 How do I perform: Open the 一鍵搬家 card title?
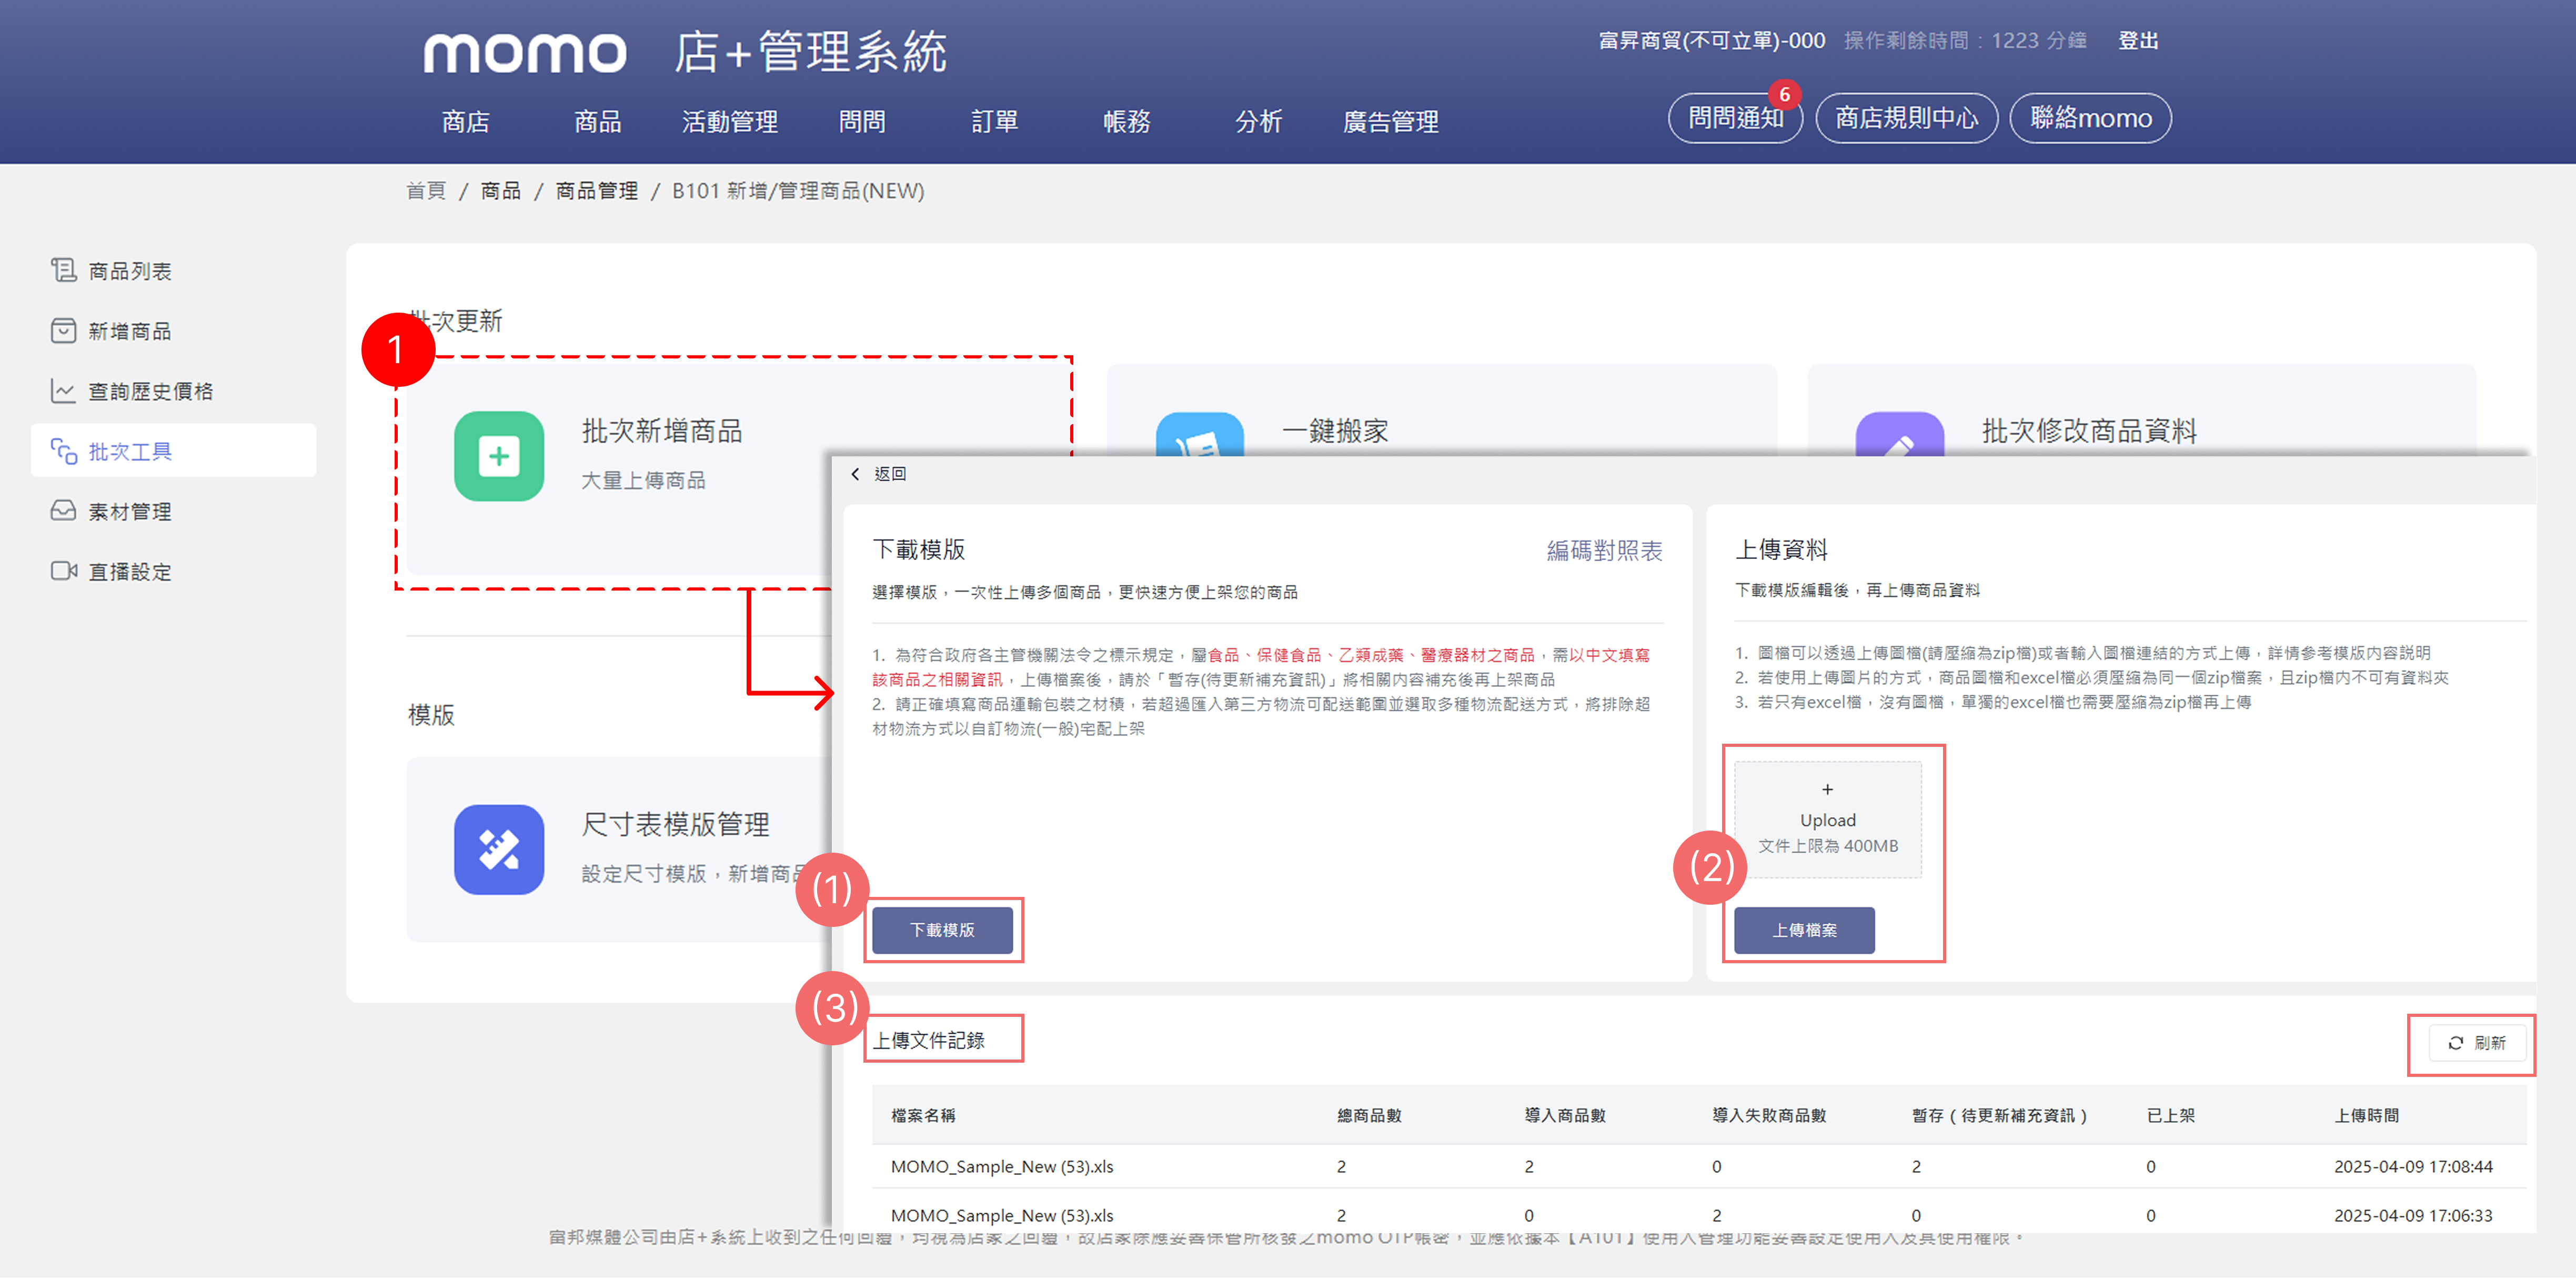pyautogui.click(x=1335, y=431)
